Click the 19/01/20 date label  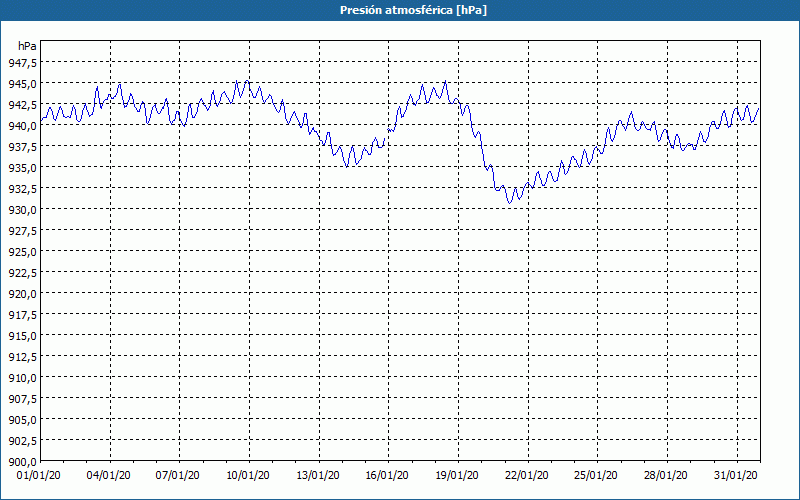tap(457, 476)
